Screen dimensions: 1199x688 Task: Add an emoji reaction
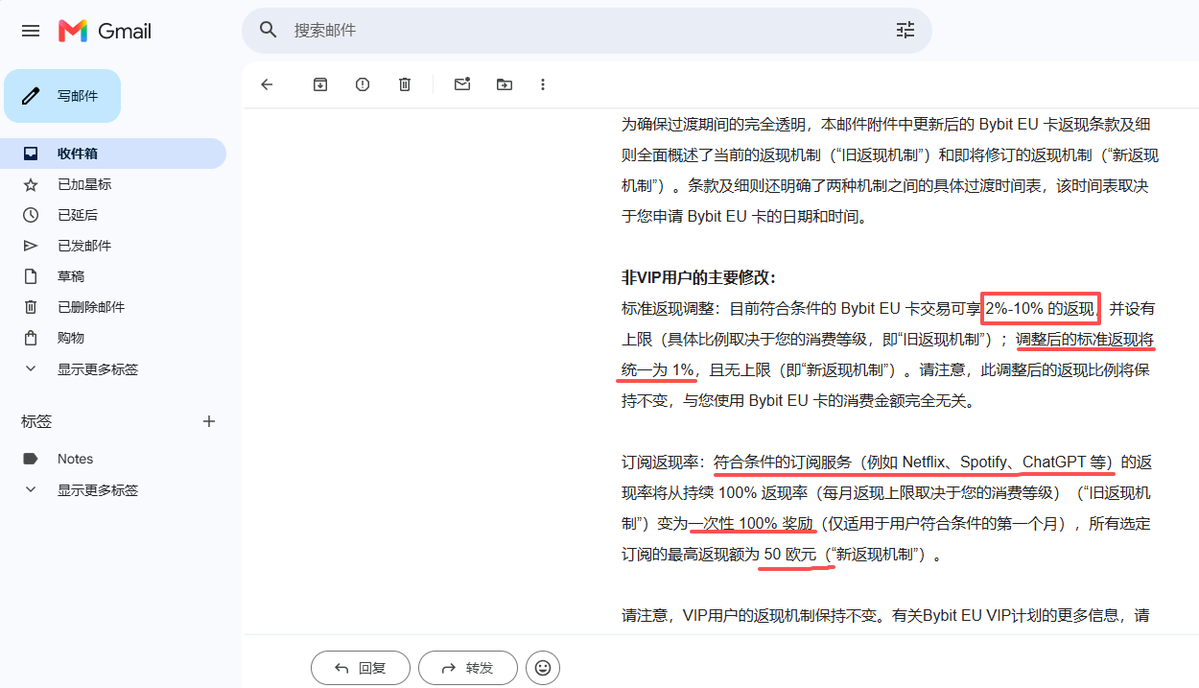click(x=543, y=668)
